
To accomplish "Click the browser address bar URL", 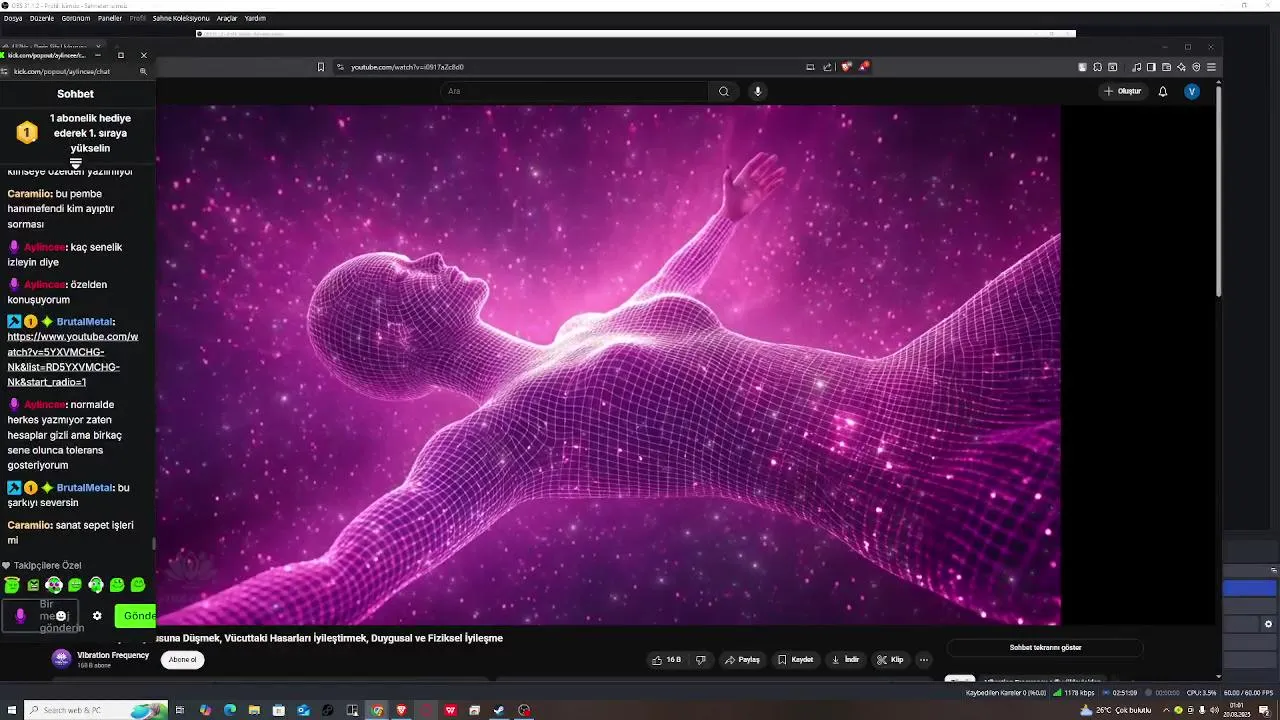I will point(407,67).
